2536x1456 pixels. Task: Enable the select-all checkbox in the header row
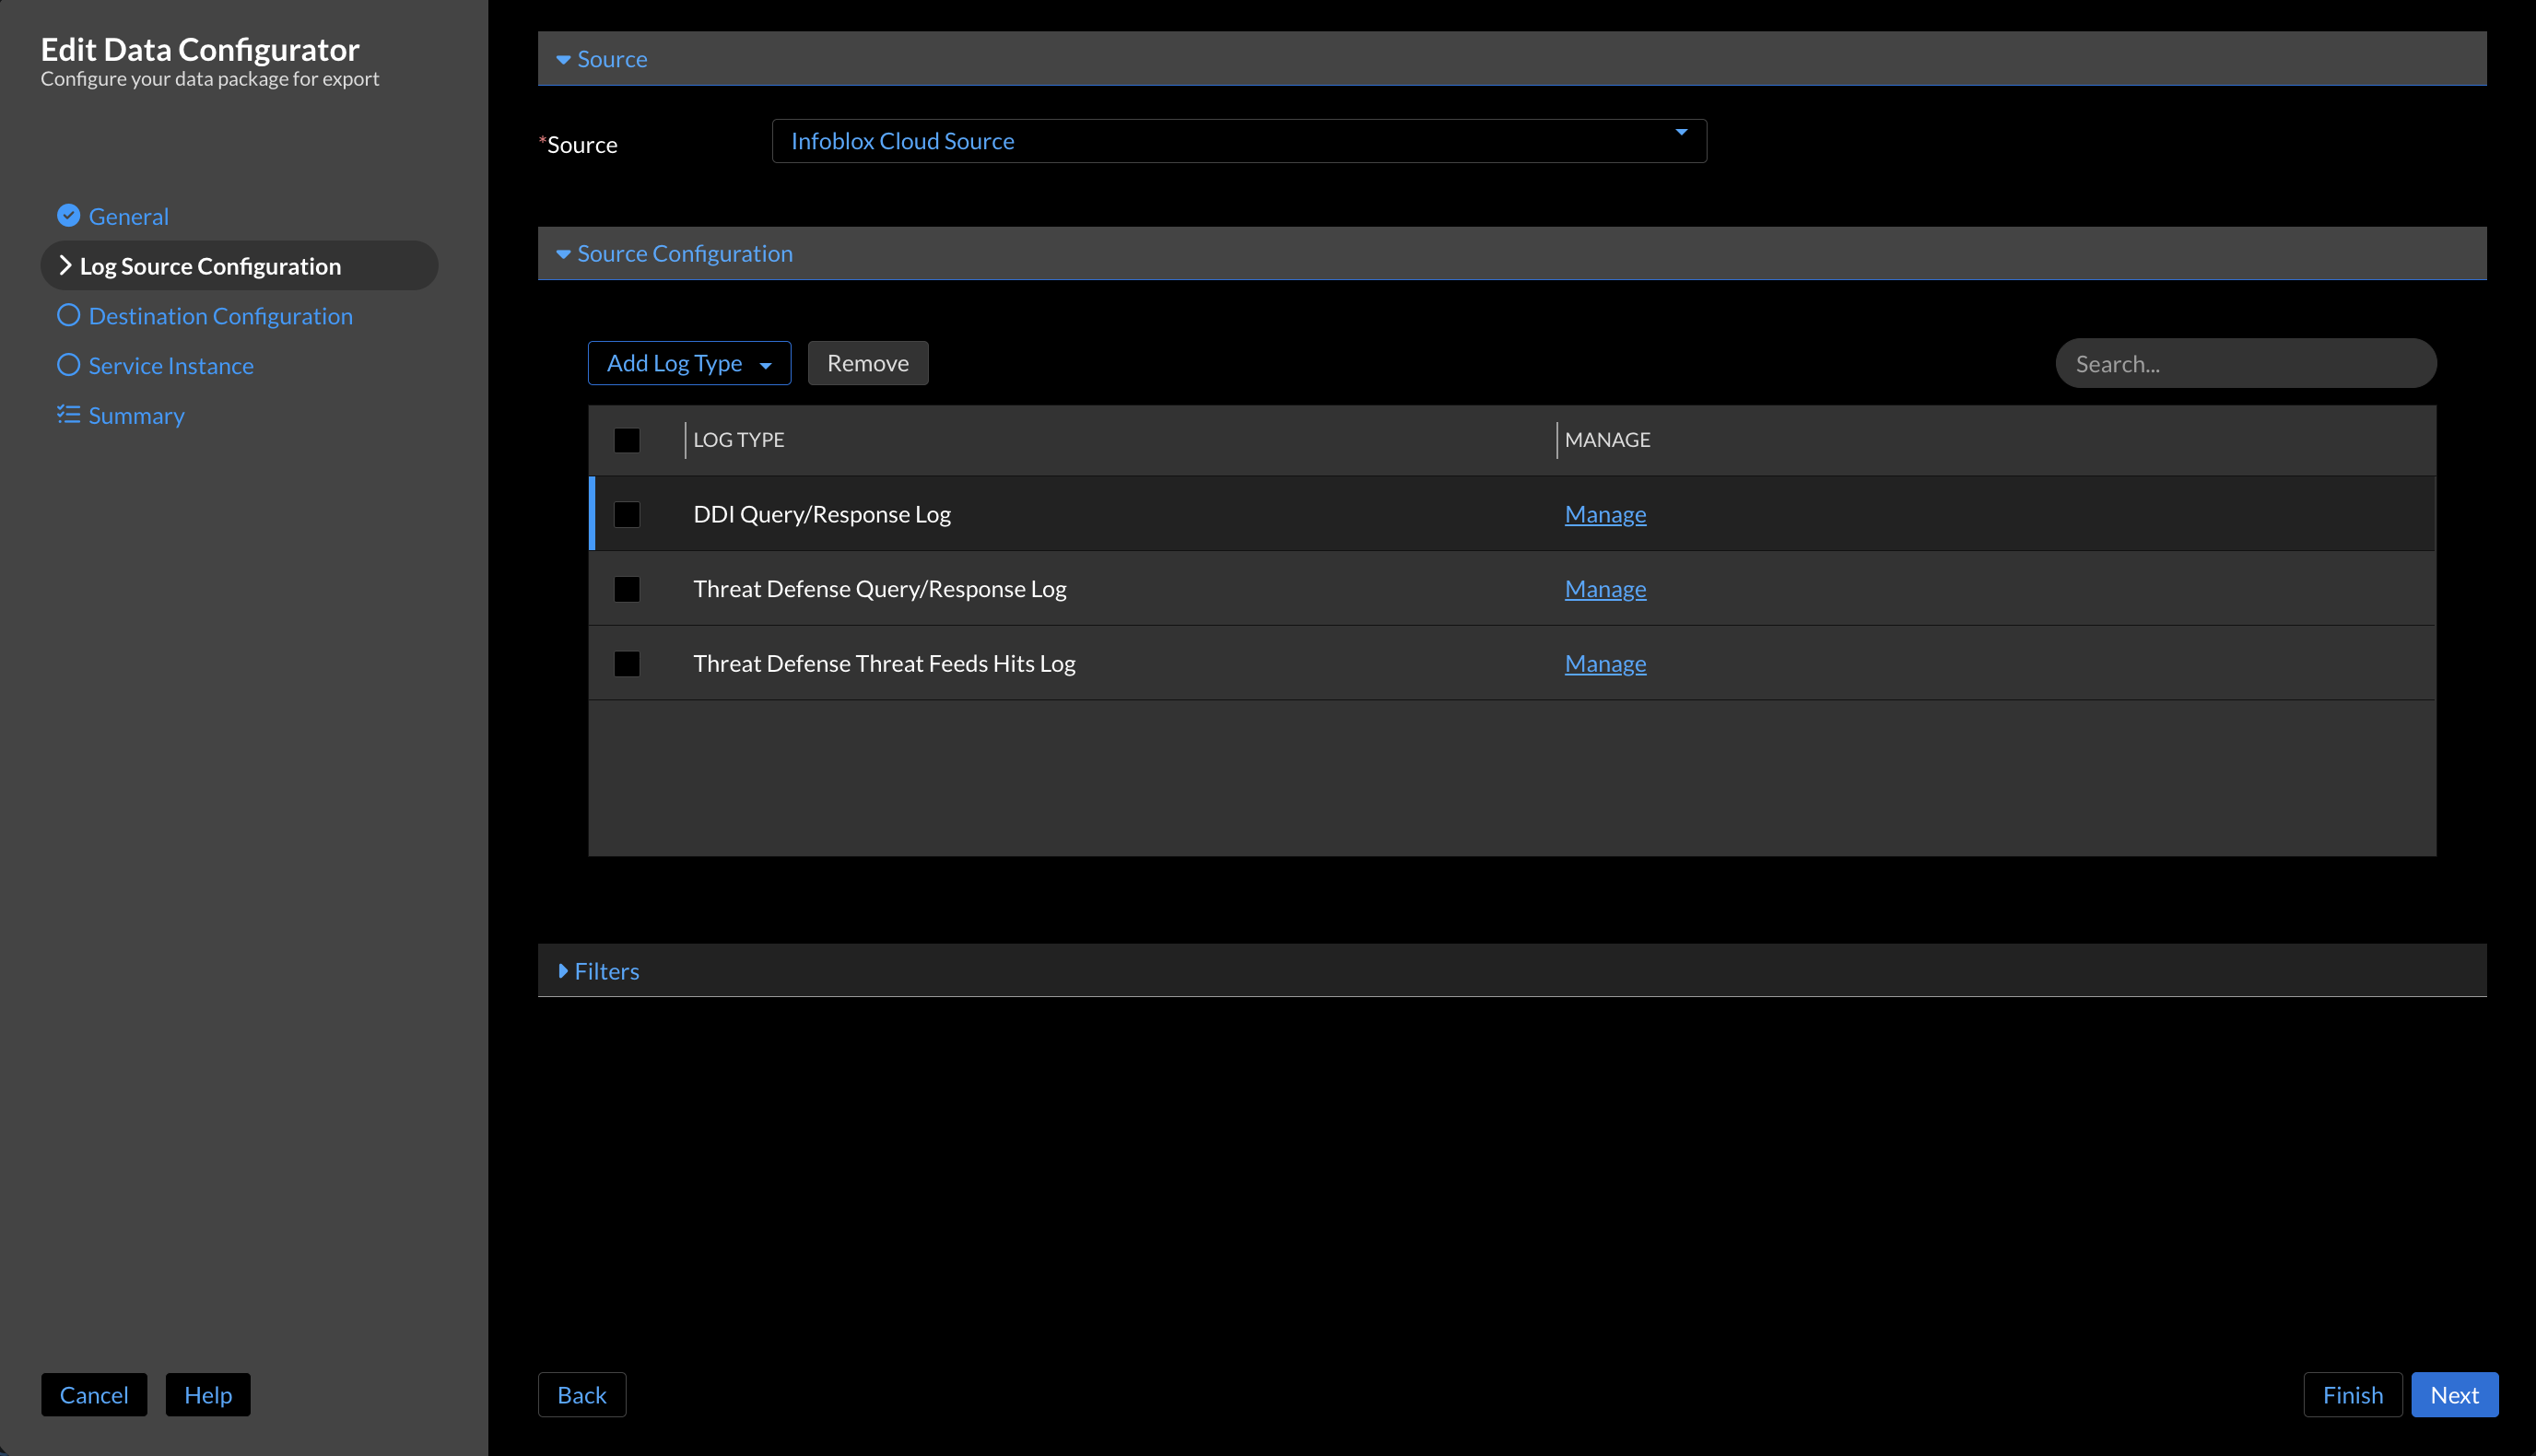[627, 439]
